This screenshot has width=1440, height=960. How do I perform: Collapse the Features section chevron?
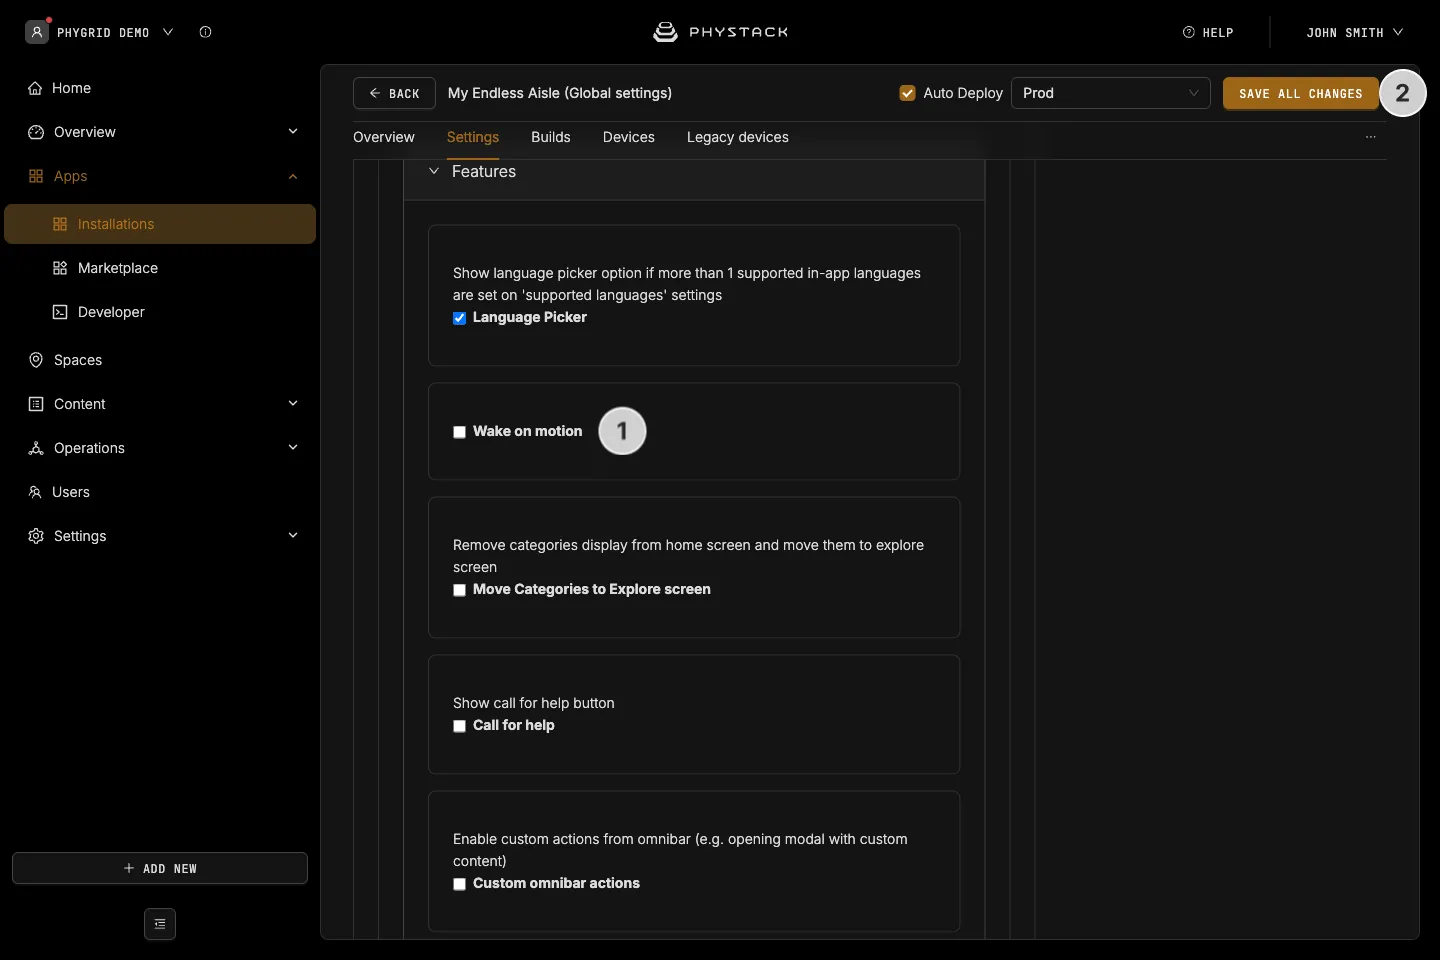click(x=434, y=171)
